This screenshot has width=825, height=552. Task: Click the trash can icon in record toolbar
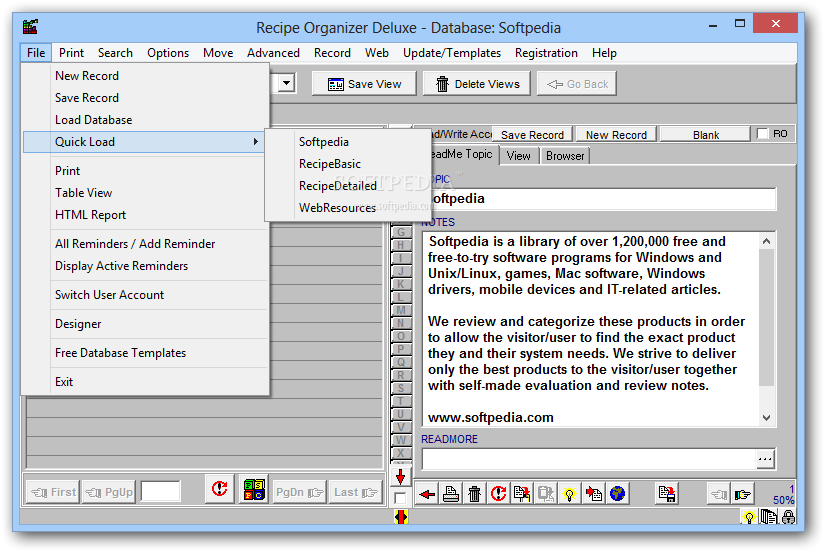tap(475, 494)
